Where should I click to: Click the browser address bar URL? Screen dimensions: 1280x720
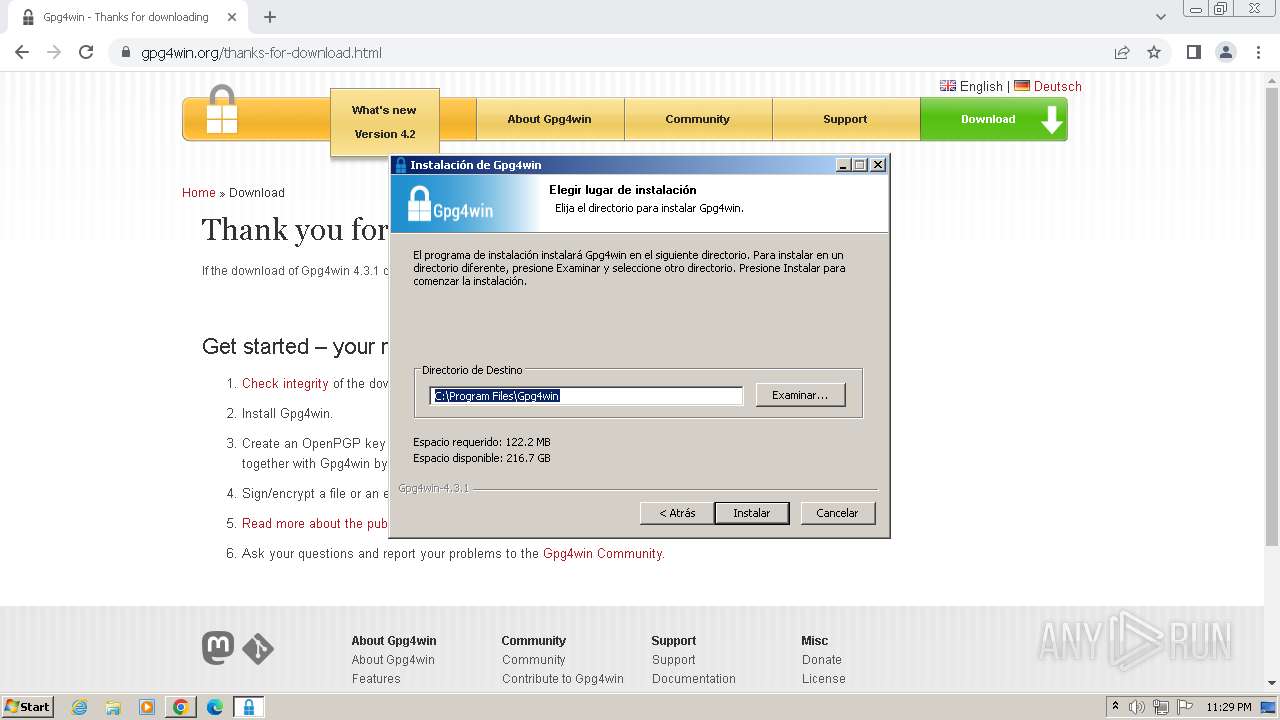pos(262,53)
